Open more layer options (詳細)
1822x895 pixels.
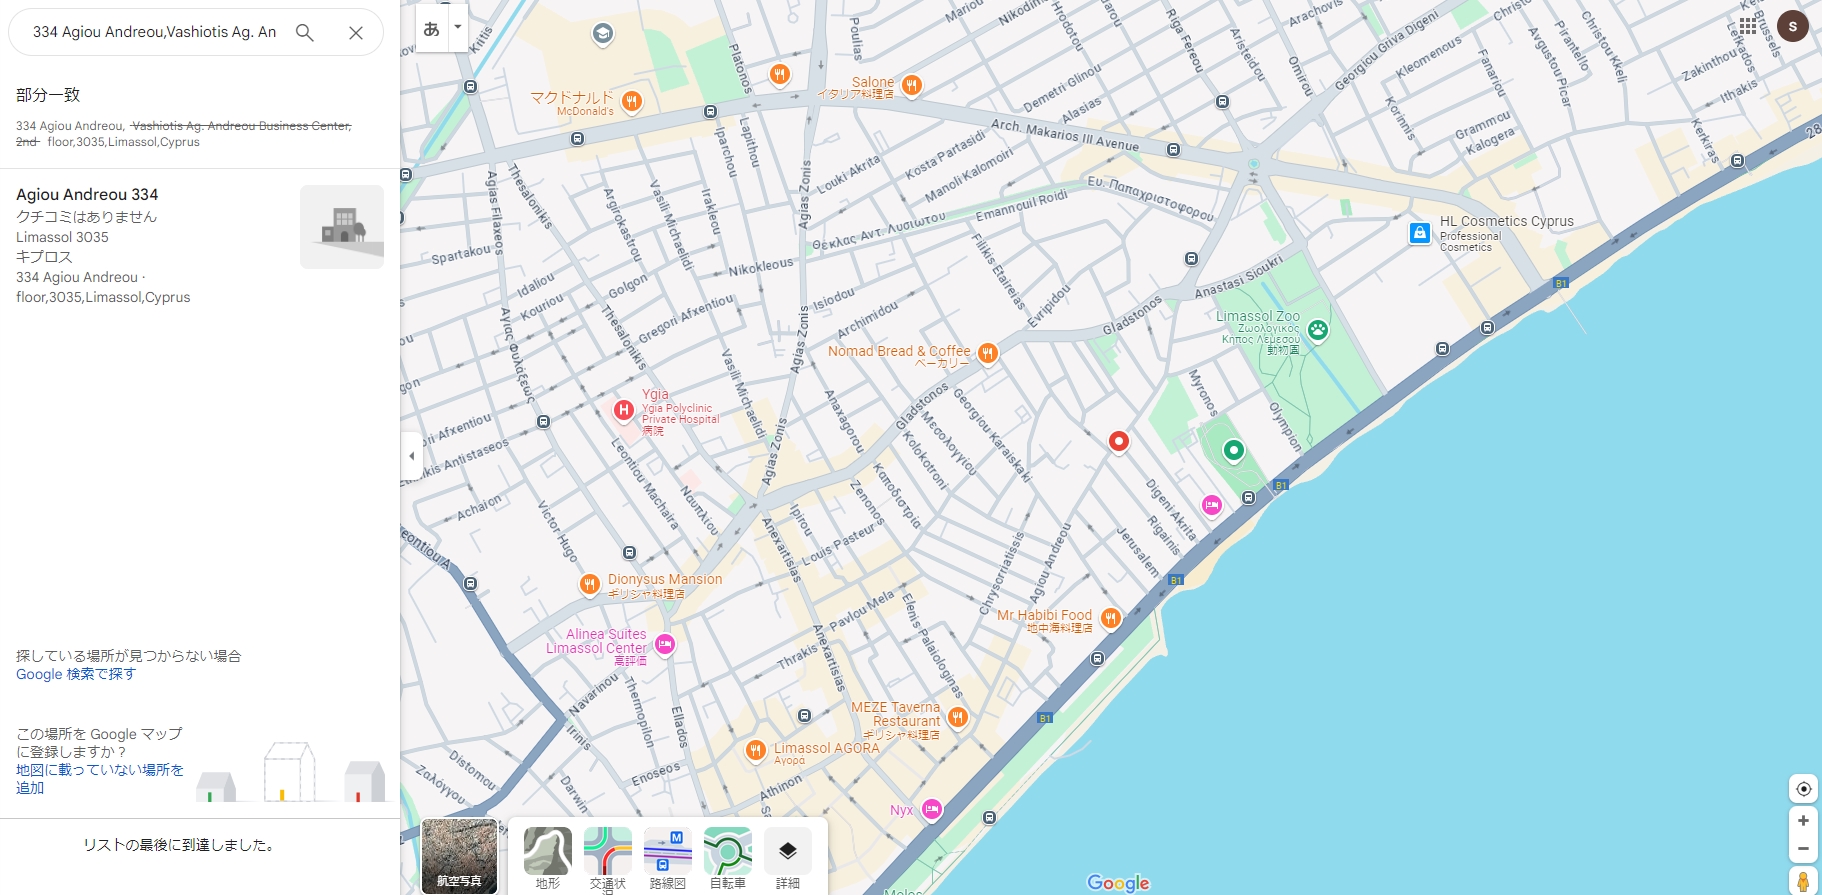pos(788,857)
